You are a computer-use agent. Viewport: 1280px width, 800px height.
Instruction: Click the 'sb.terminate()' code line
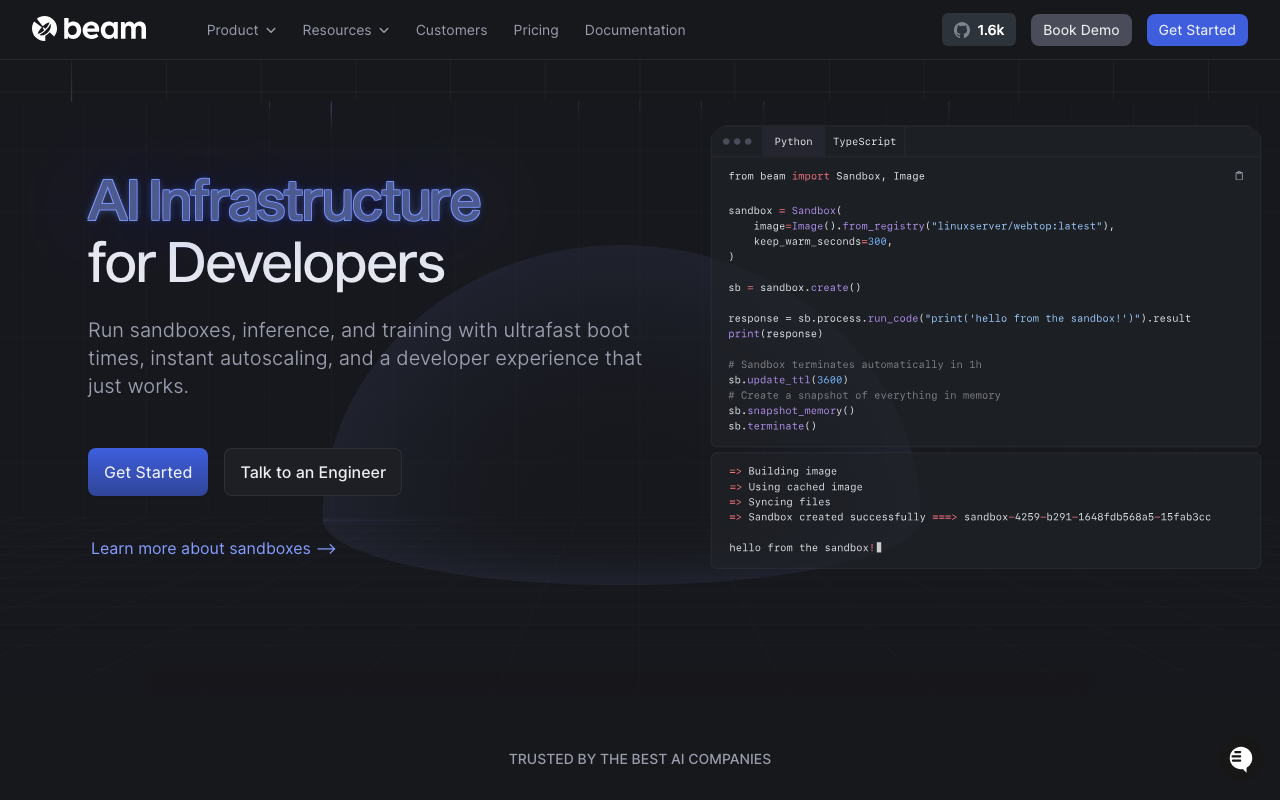pos(772,426)
